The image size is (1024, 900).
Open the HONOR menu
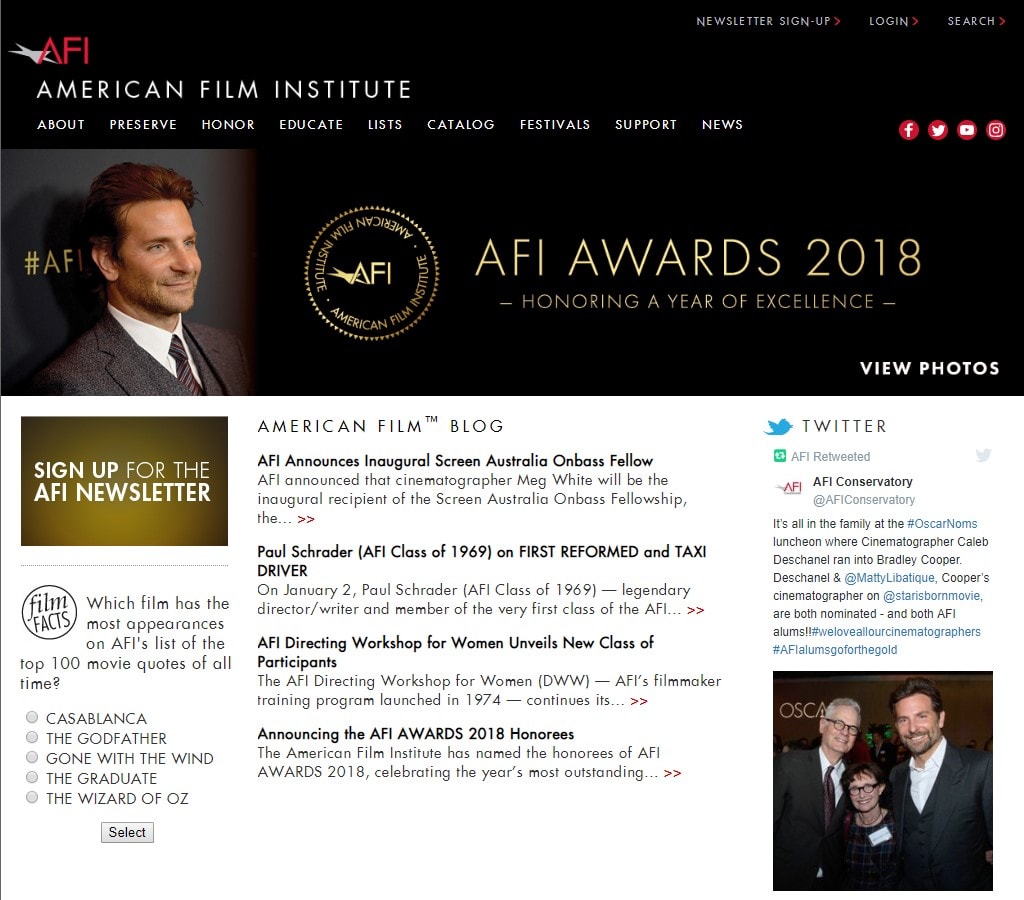click(228, 125)
